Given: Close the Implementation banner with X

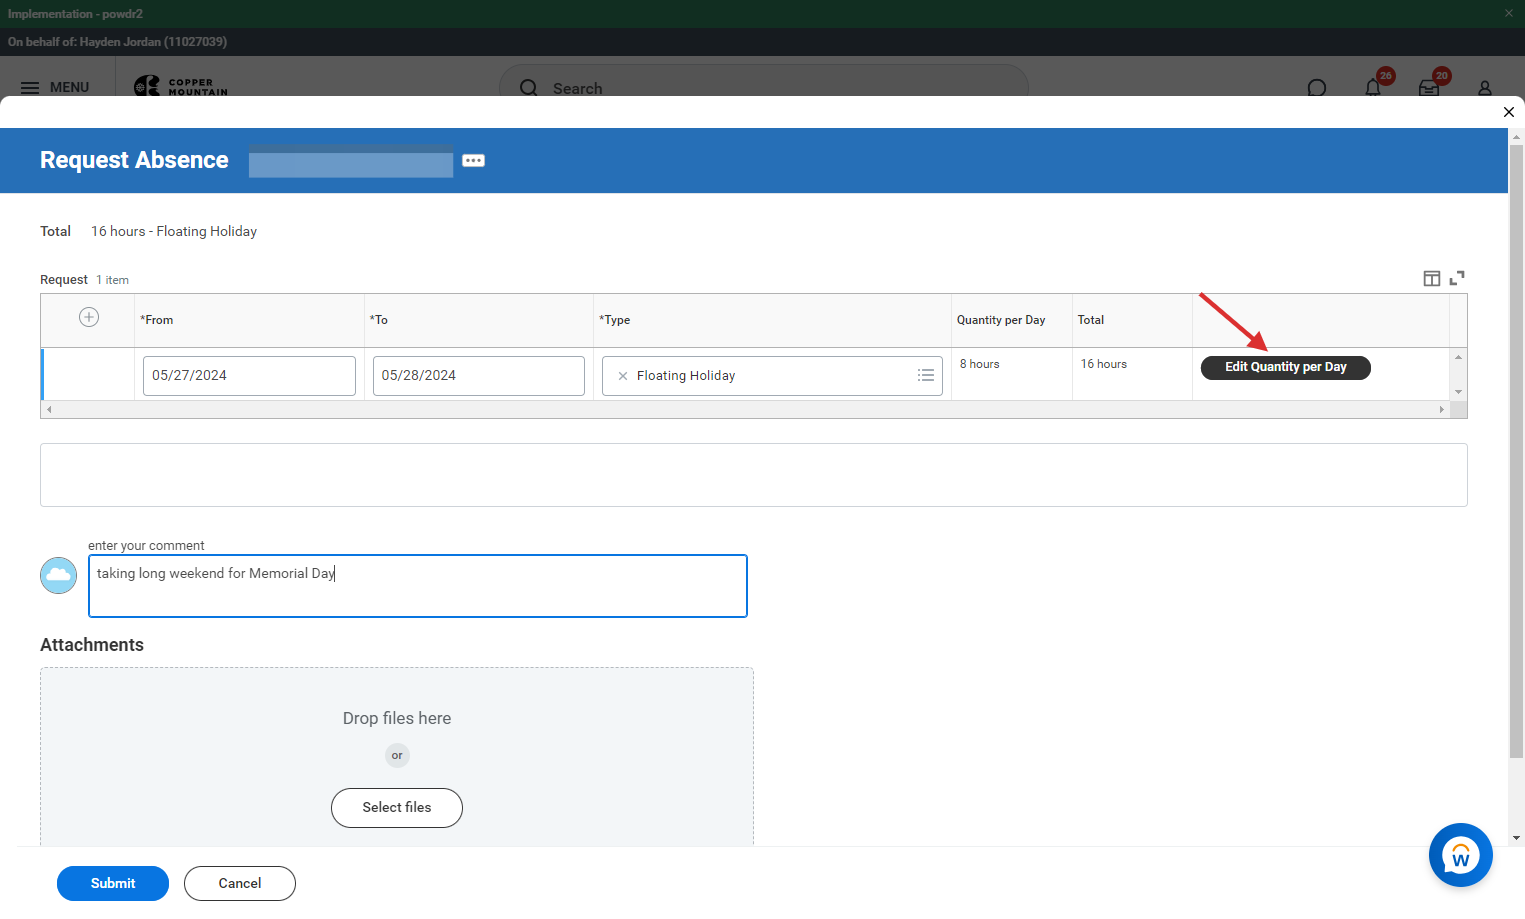Looking at the screenshot, I should pos(1509,13).
